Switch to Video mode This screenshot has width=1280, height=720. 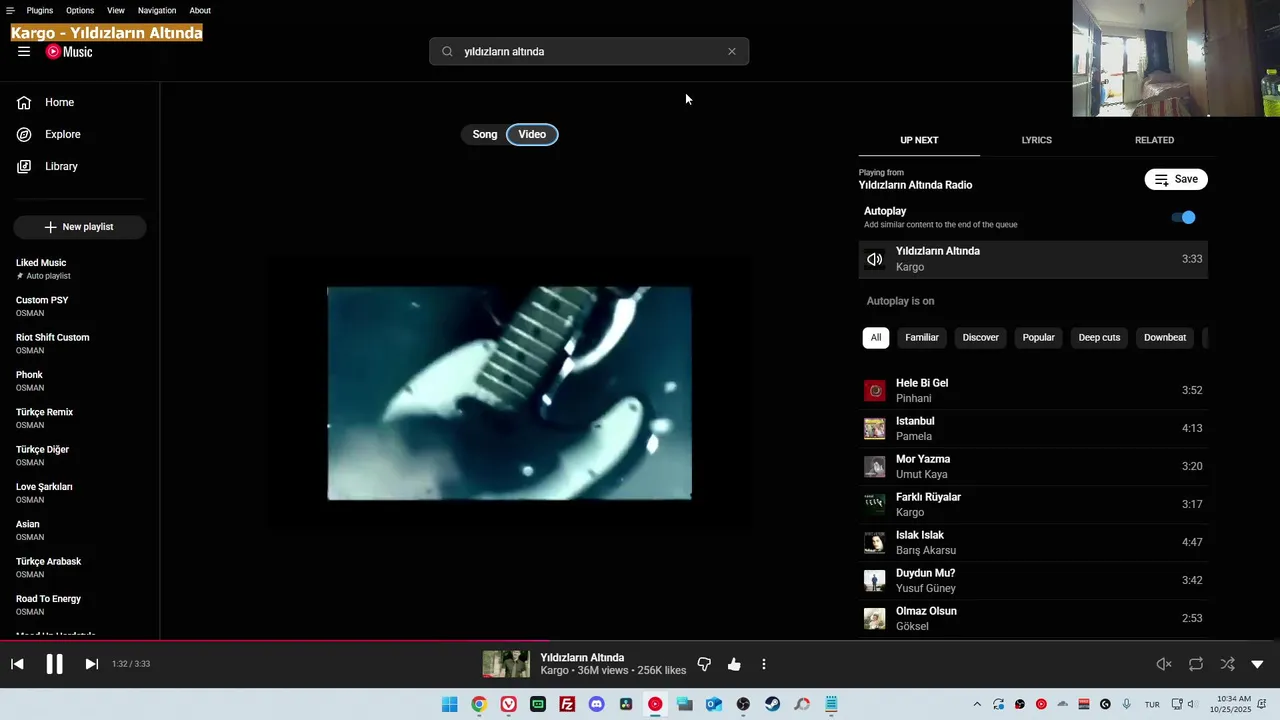click(532, 134)
